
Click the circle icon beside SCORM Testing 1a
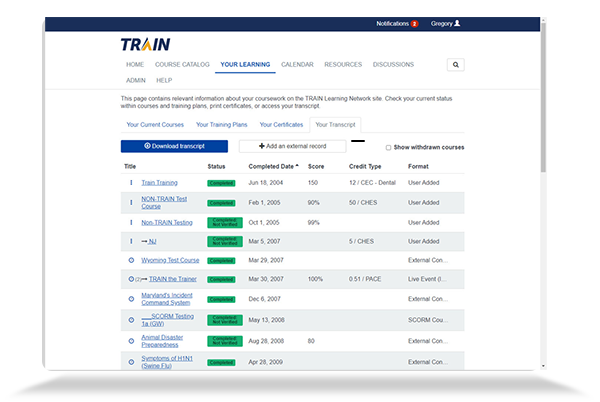tap(131, 320)
